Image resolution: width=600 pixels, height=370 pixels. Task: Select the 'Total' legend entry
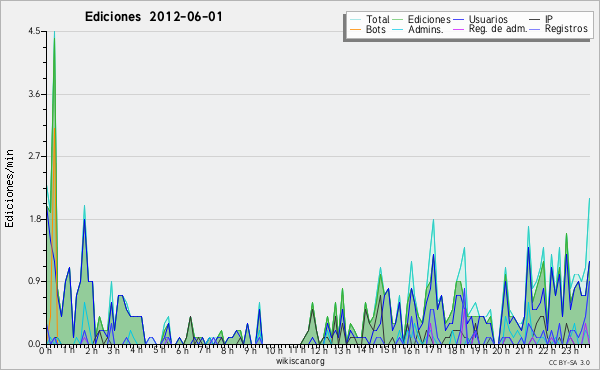378,19
